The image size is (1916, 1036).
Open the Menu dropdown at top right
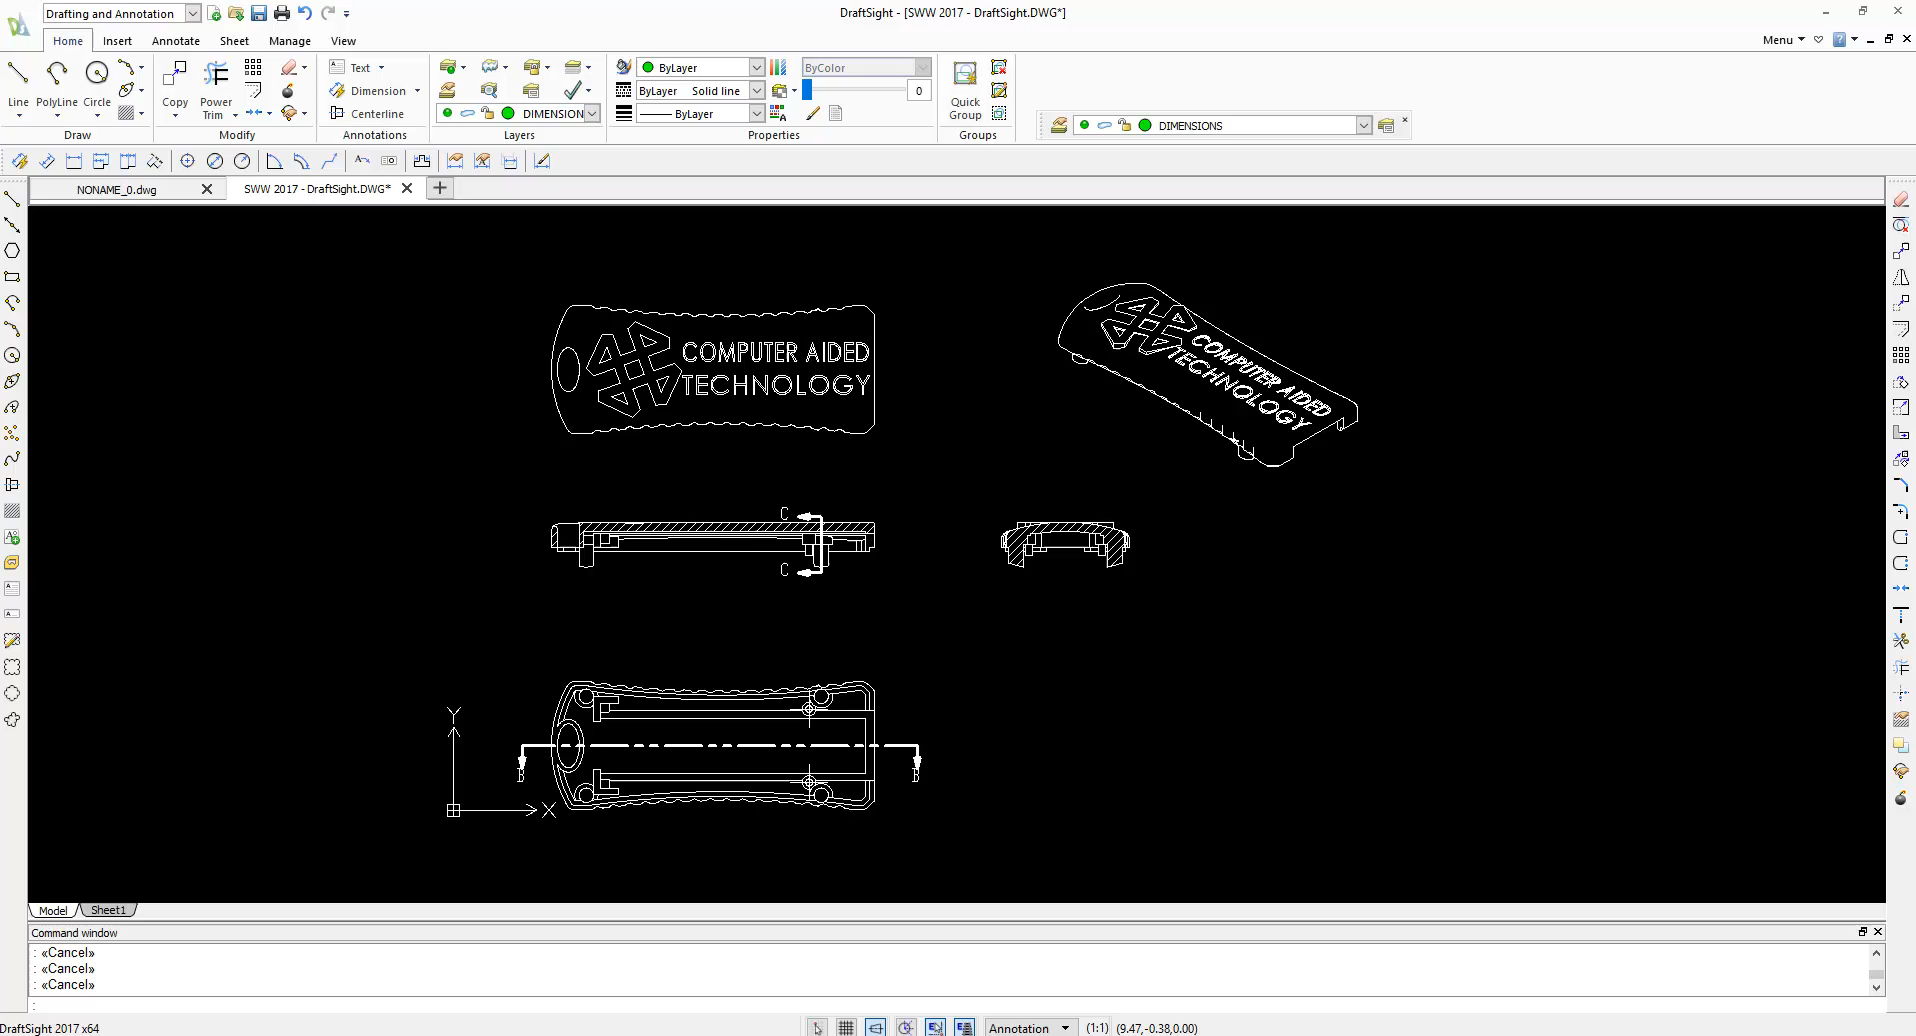(x=1783, y=40)
